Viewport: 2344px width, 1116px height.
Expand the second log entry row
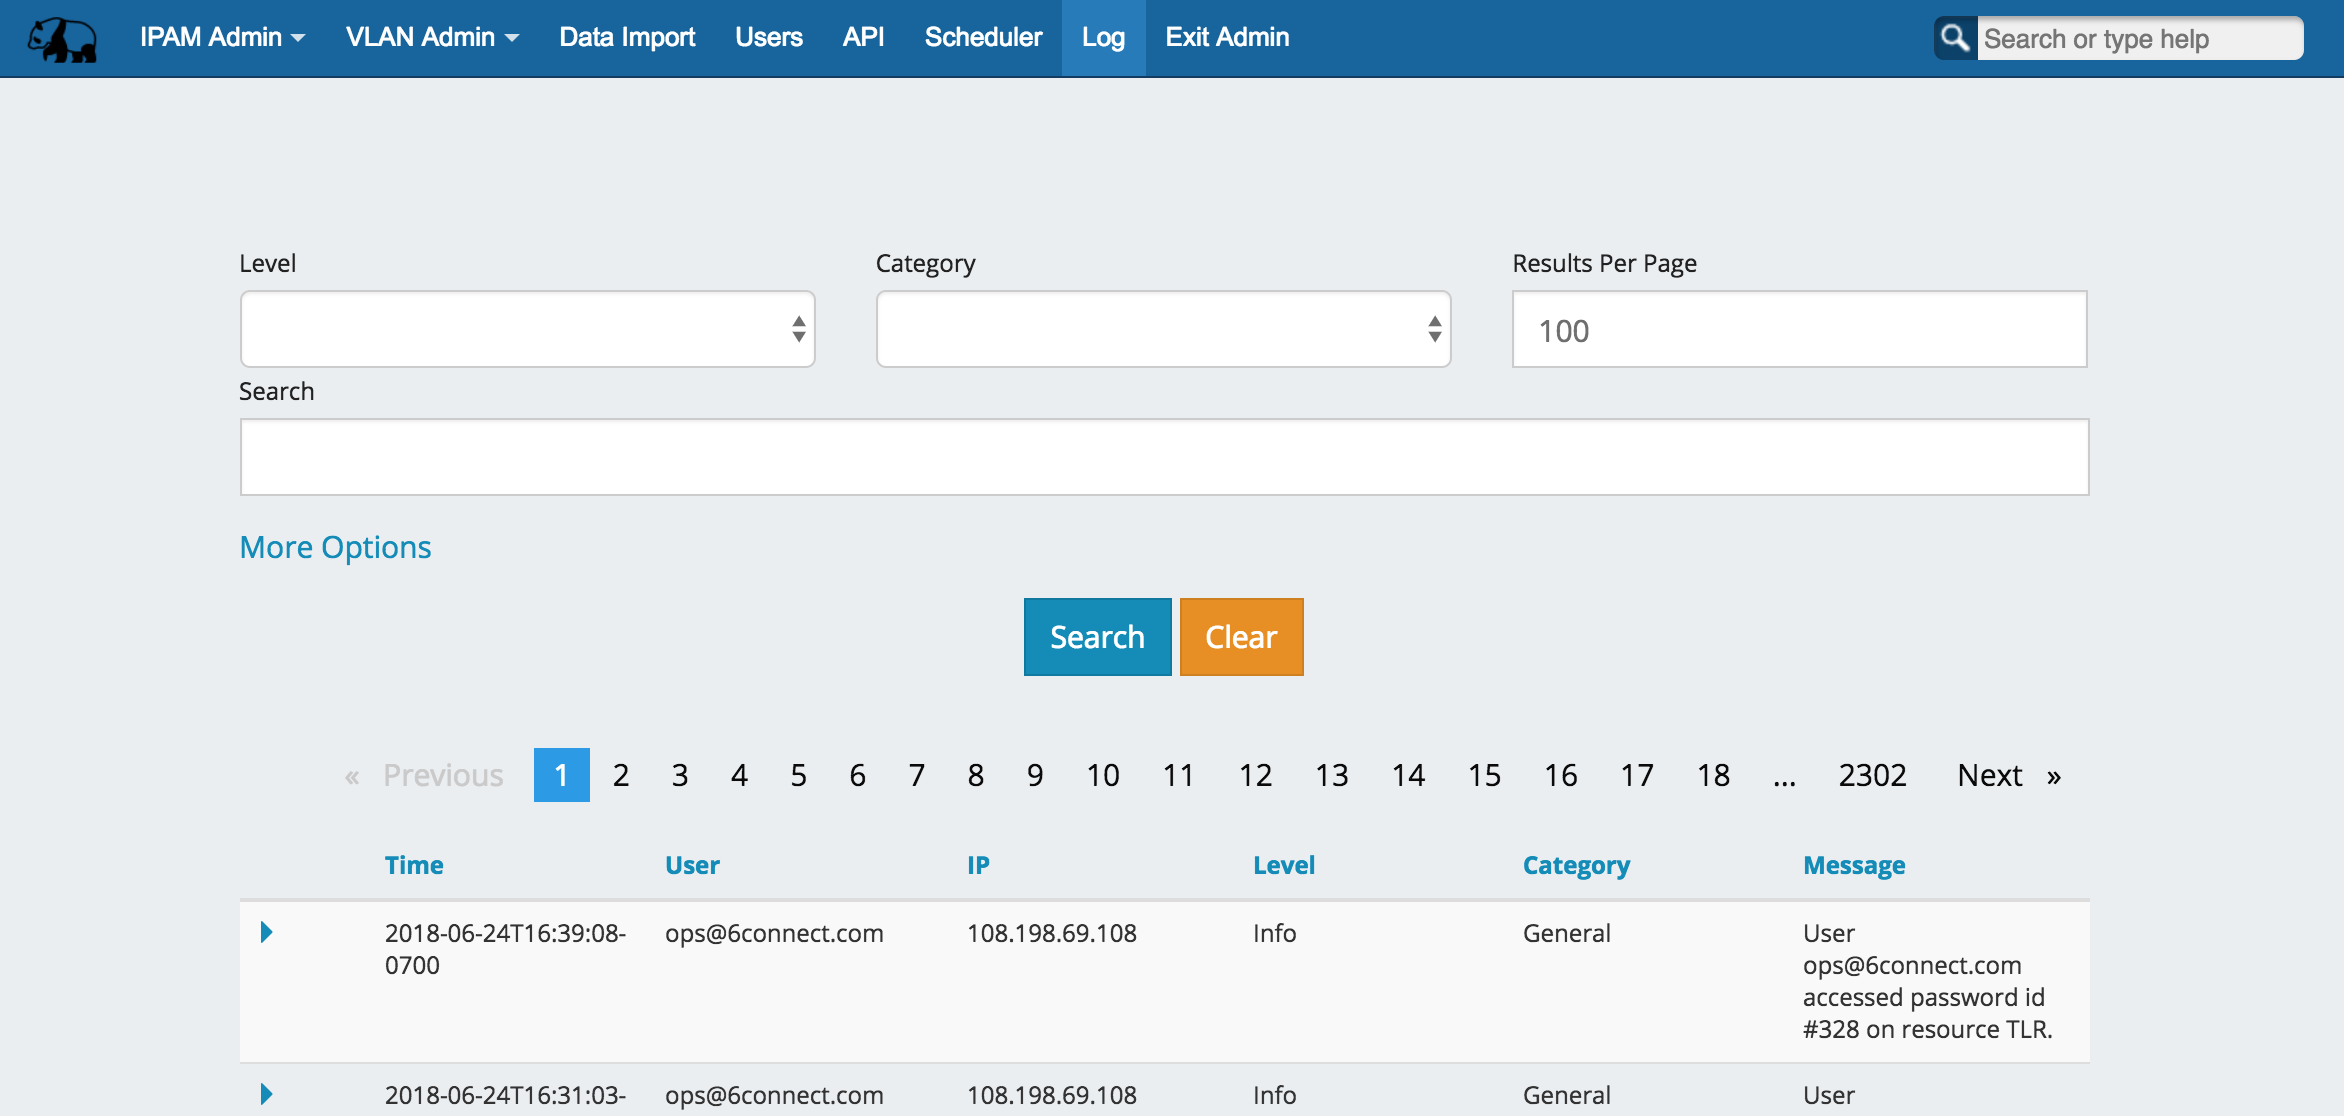click(x=266, y=1094)
